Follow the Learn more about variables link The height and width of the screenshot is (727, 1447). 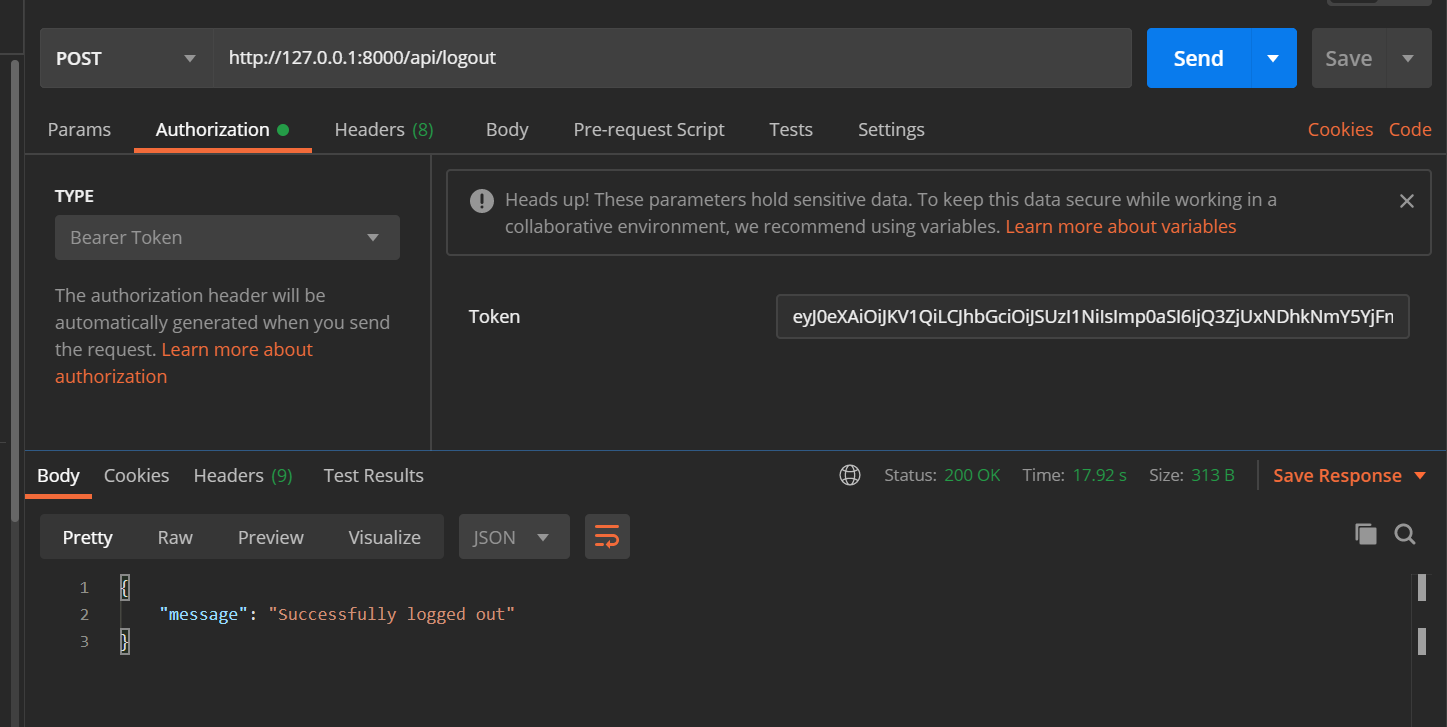[x=1120, y=226]
